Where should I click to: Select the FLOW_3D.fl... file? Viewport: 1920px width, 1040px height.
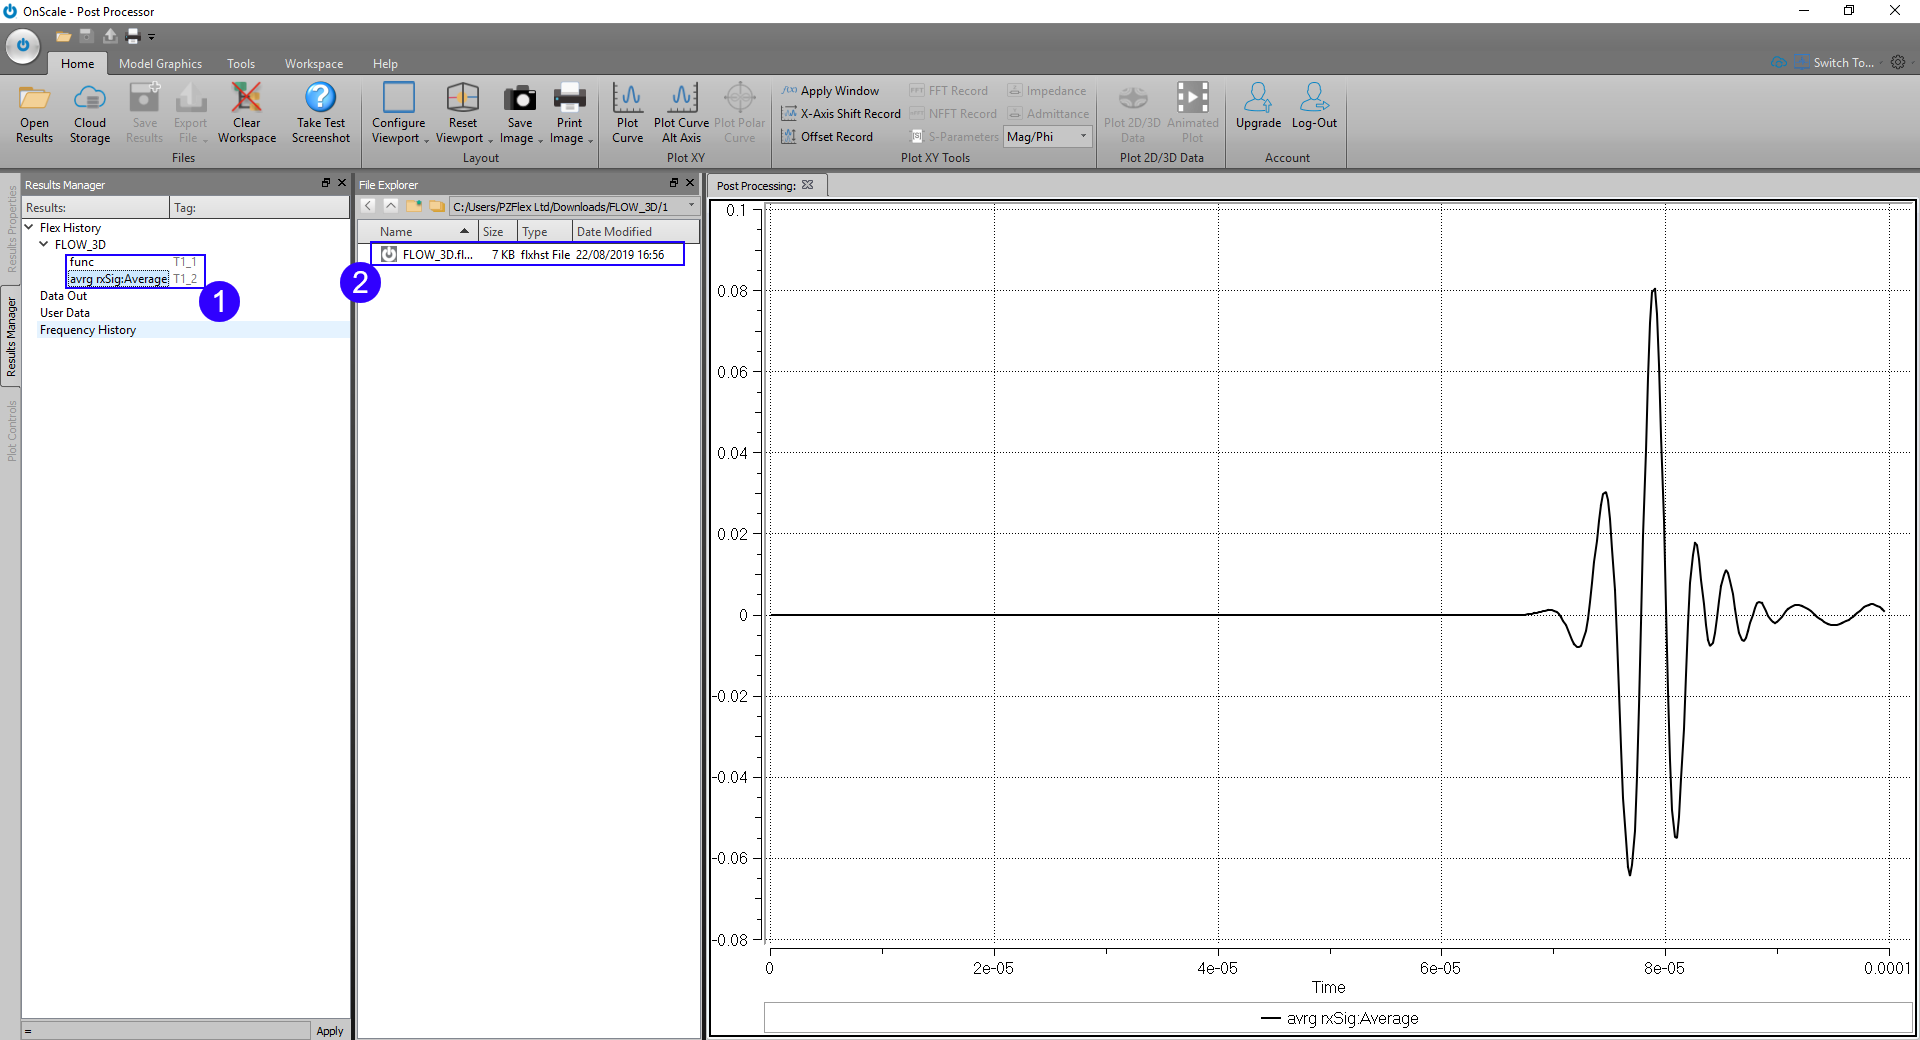[528, 255]
